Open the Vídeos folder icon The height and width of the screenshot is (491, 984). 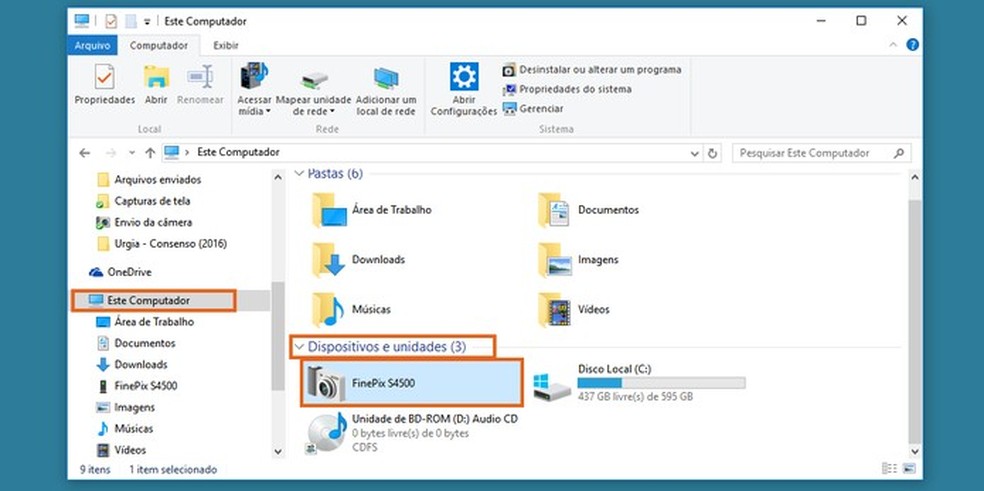click(555, 309)
